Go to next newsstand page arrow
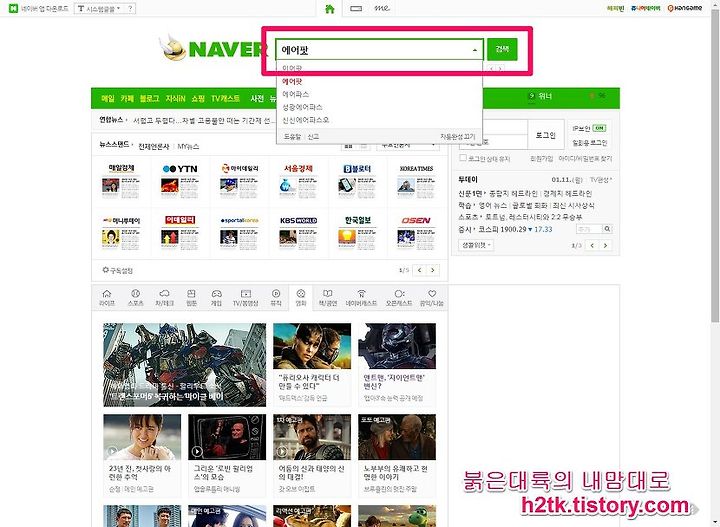 [x=433, y=270]
